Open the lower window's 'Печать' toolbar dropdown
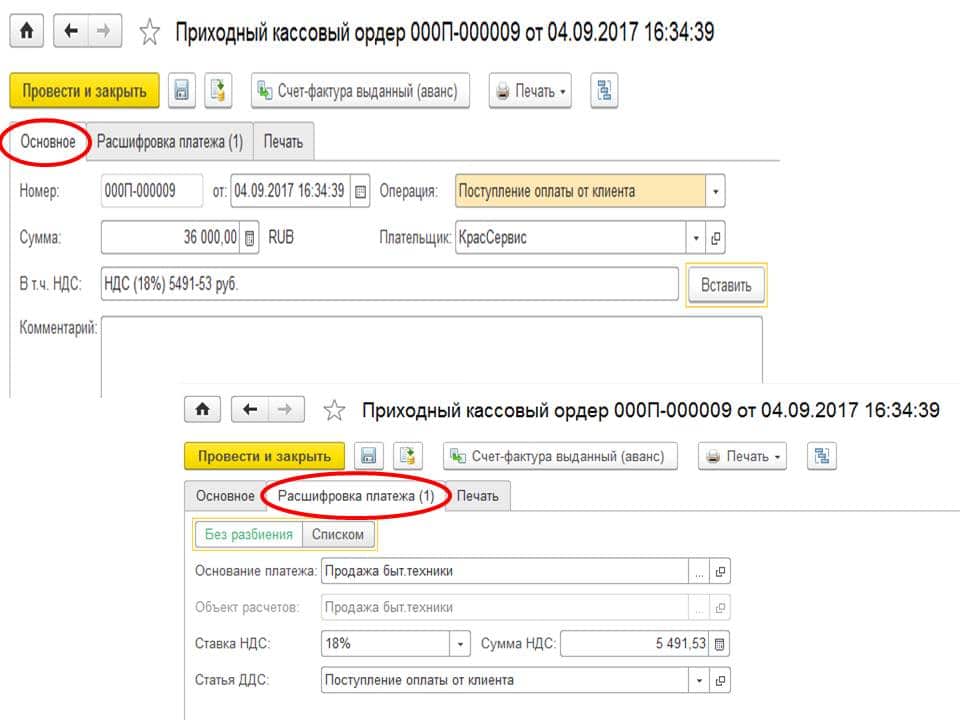 coord(743,456)
